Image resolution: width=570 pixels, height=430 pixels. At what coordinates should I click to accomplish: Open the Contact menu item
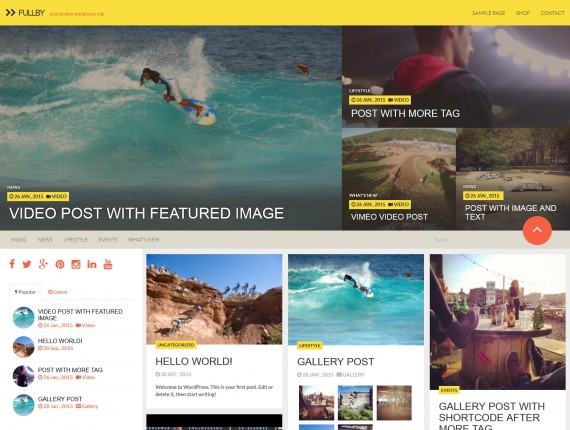coord(552,13)
